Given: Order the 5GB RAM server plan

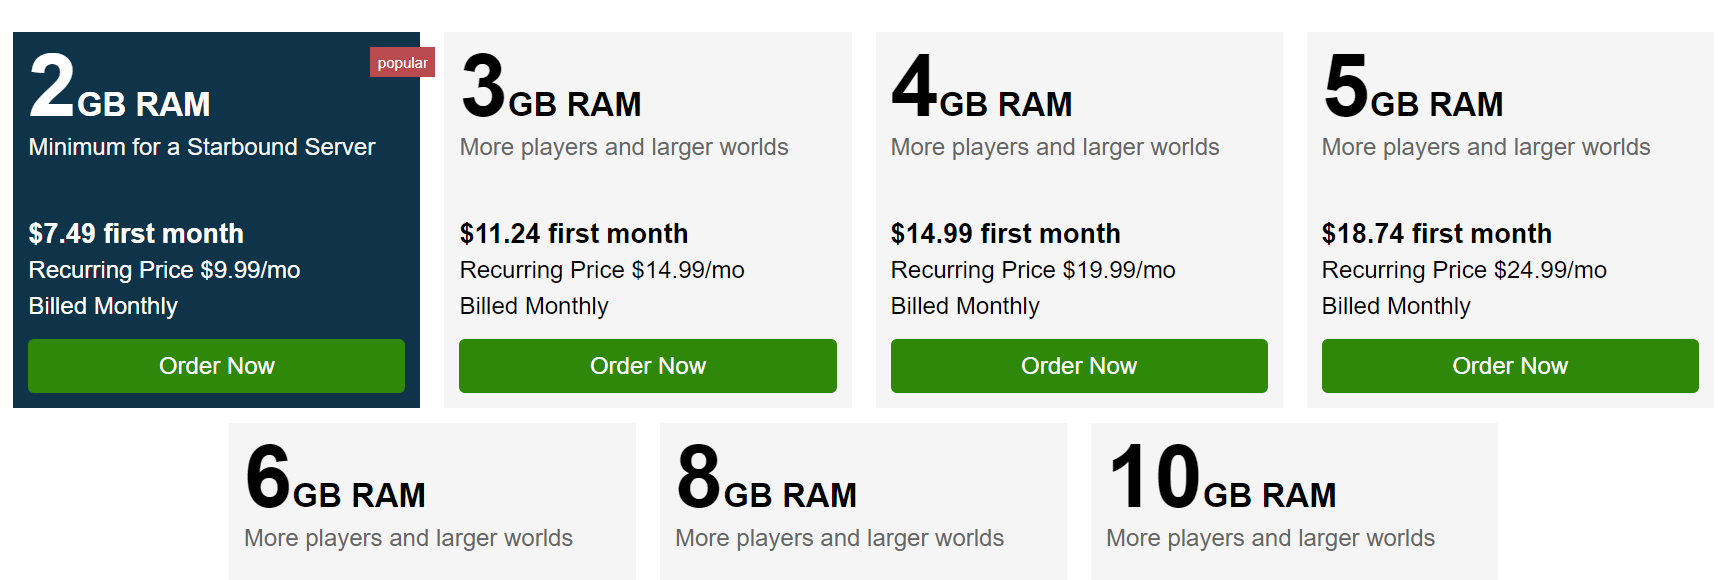Looking at the screenshot, I should coord(1509,366).
